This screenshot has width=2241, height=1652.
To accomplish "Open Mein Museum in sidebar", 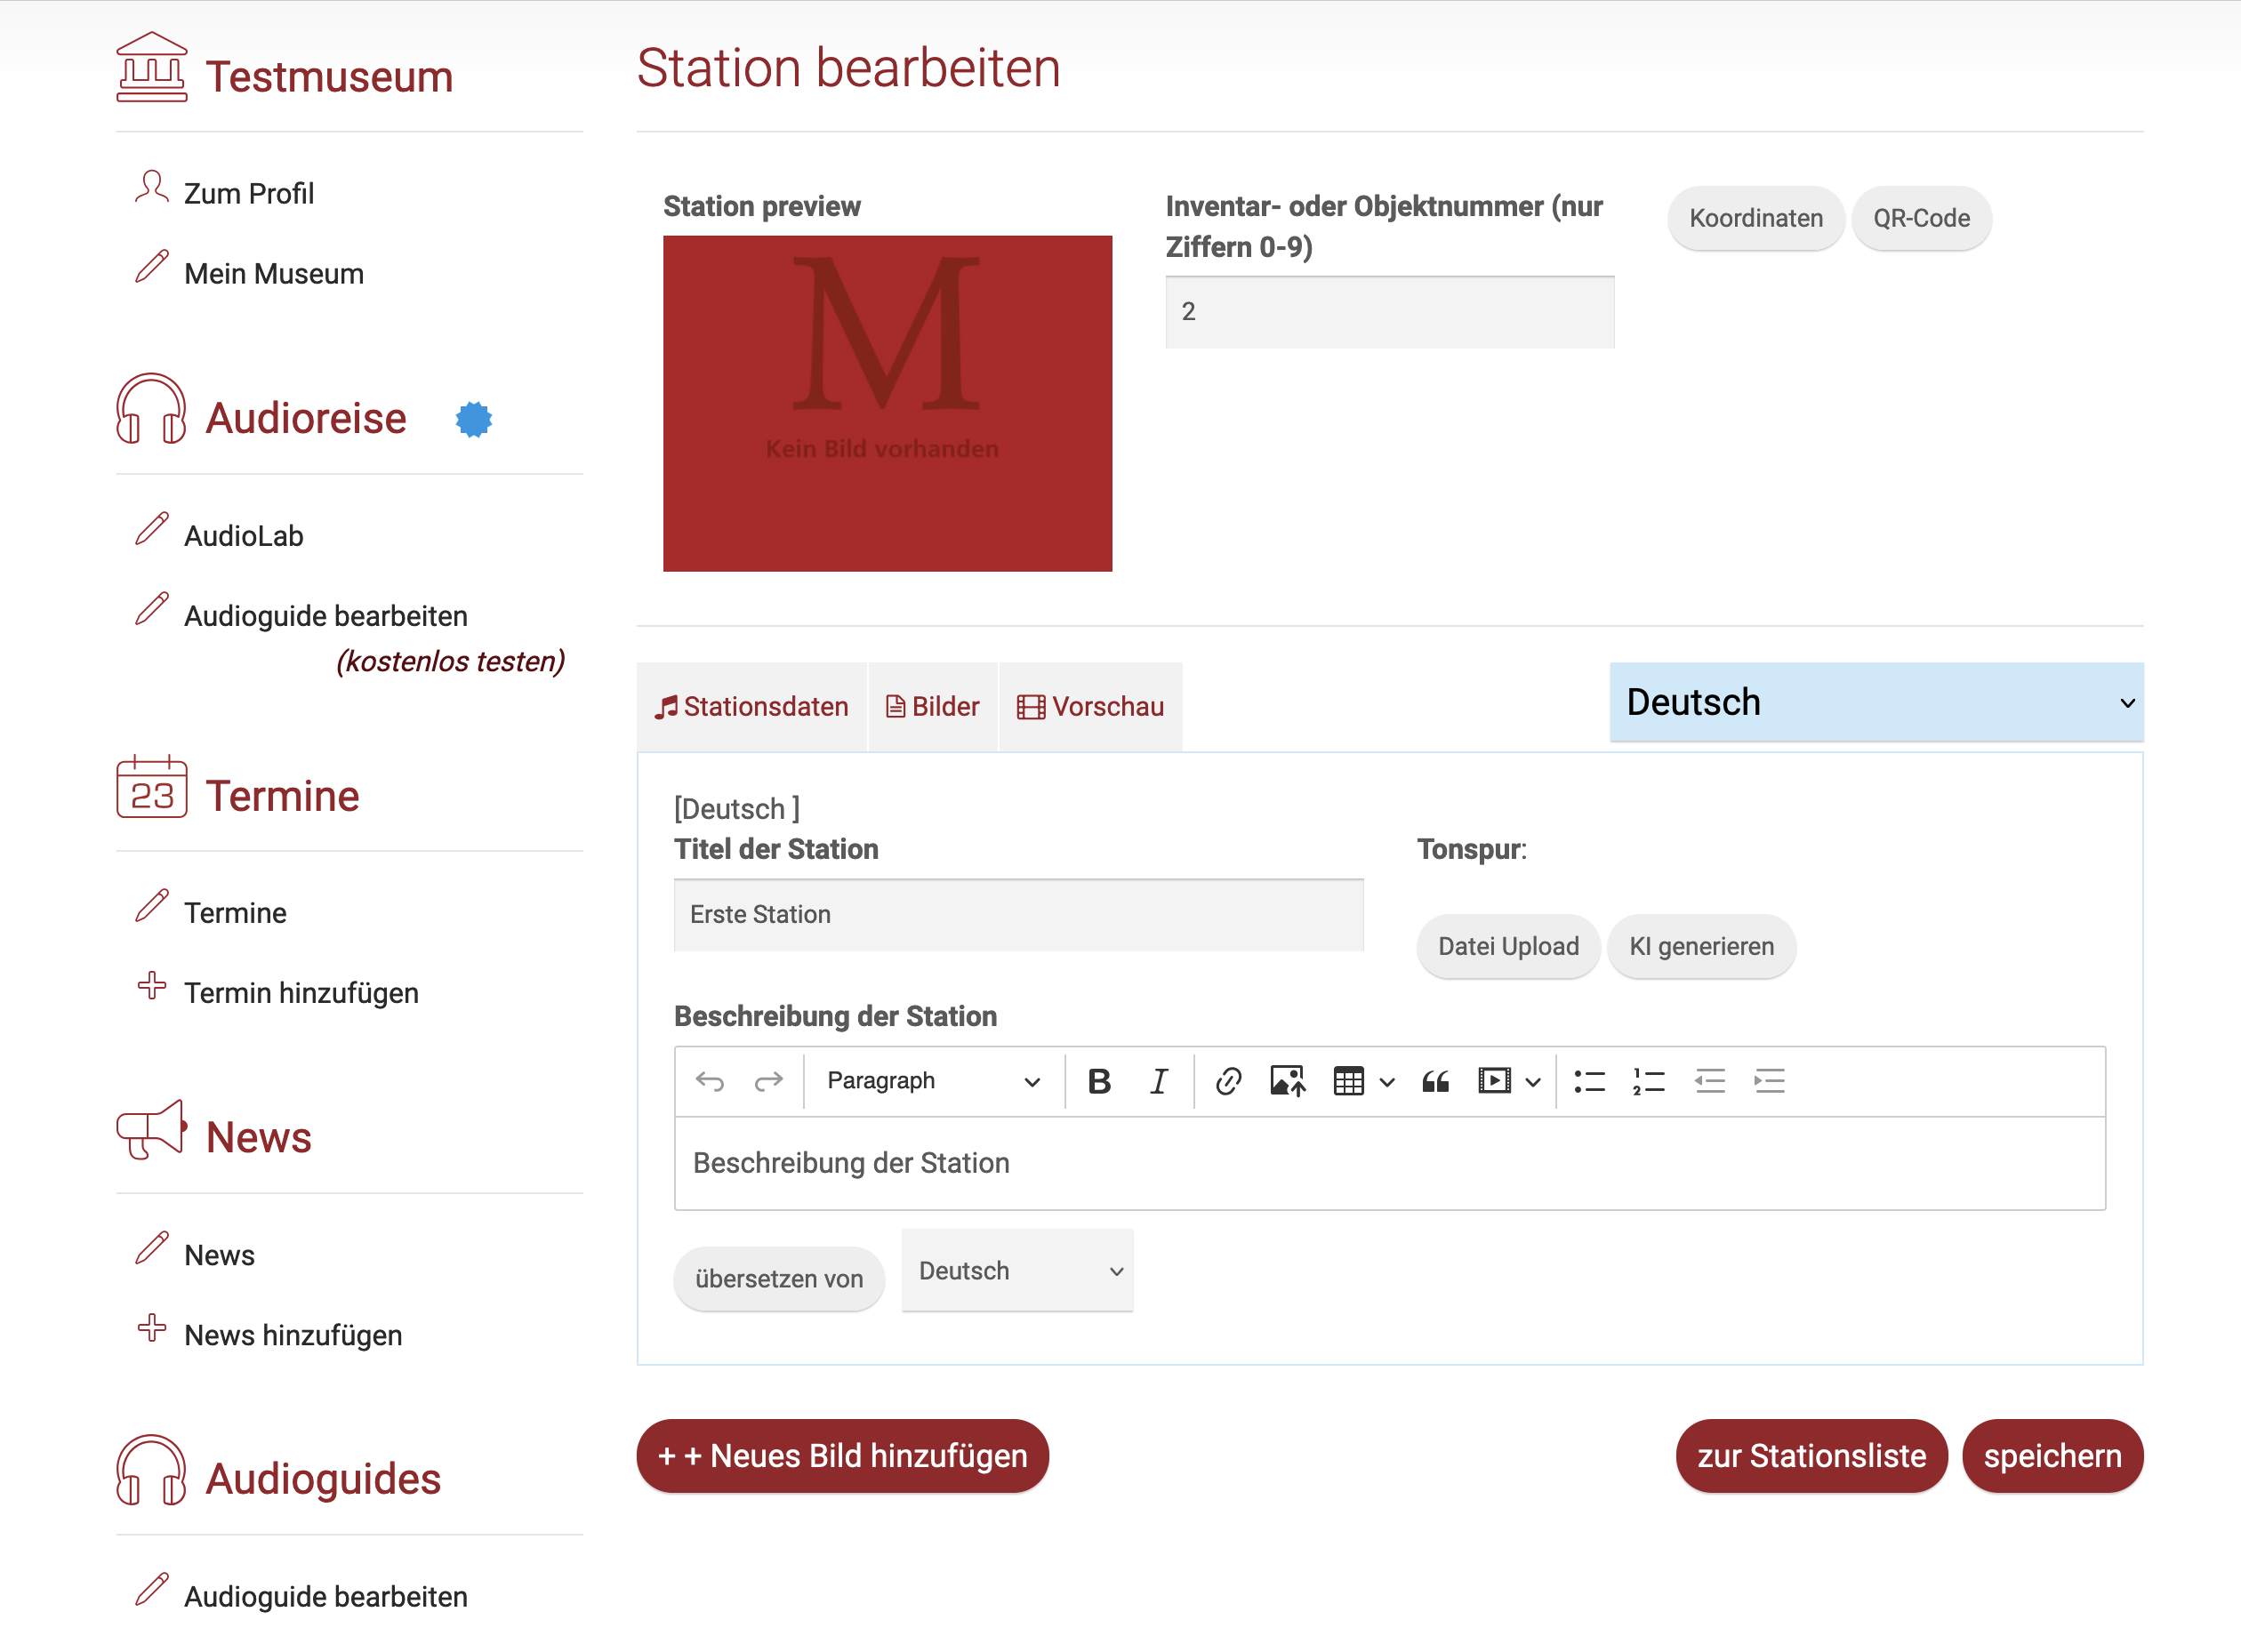I will click(274, 274).
